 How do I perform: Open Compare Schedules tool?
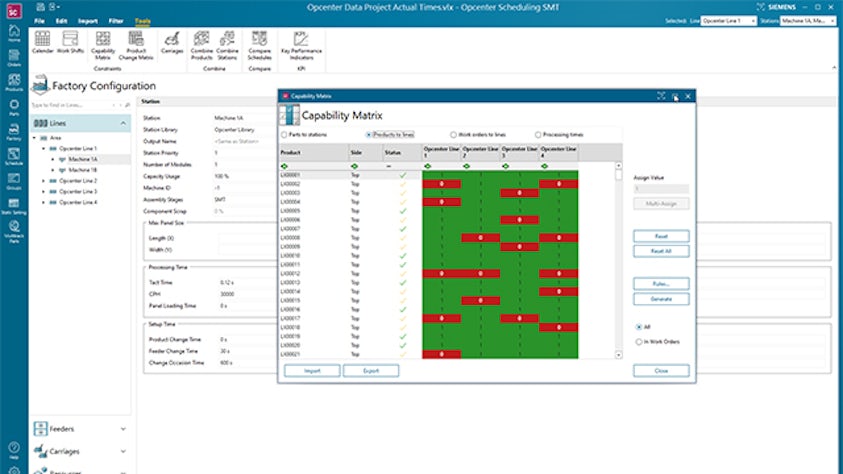pos(260,45)
